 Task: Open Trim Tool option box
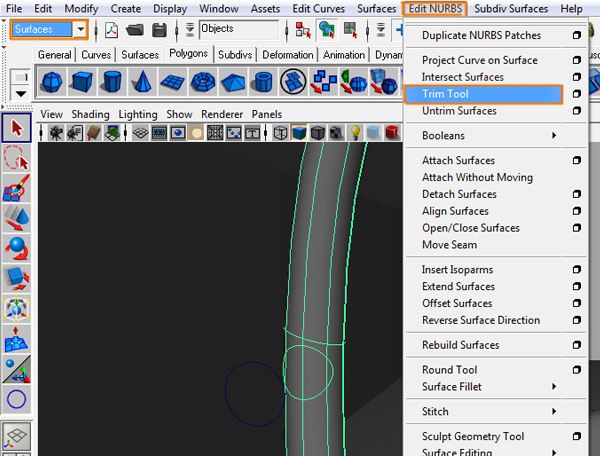point(577,94)
